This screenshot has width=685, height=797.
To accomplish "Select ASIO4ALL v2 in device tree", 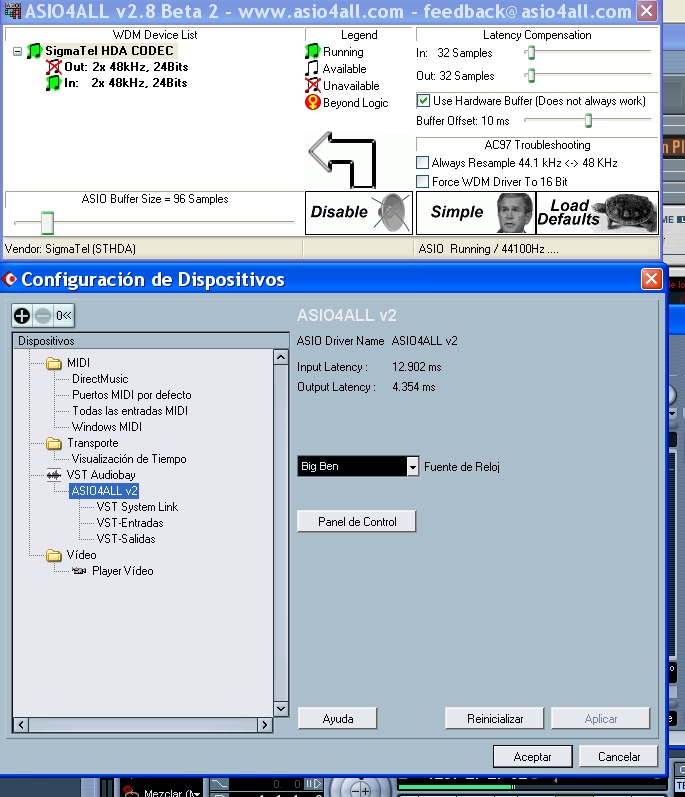I will pos(104,491).
